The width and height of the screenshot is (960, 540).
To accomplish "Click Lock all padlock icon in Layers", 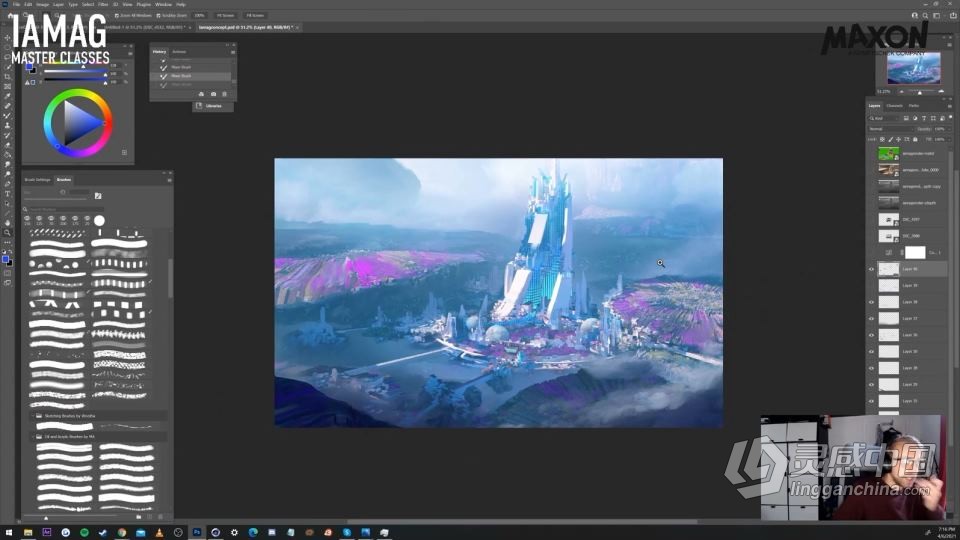I will [x=915, y=140].
